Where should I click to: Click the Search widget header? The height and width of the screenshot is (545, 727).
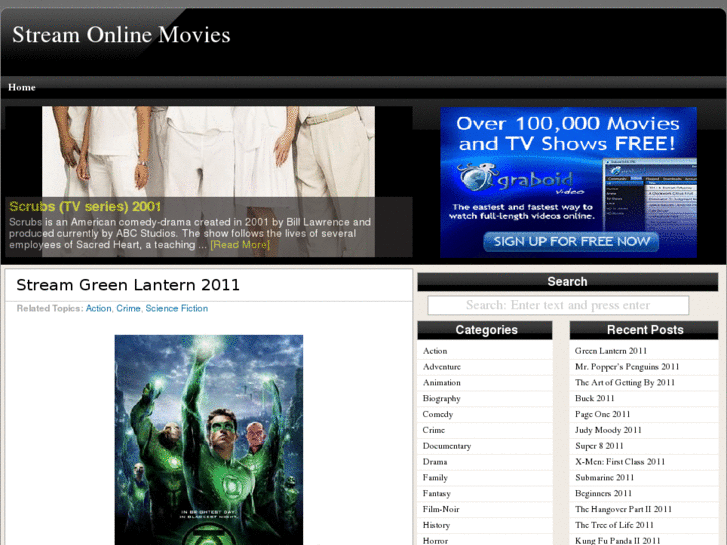click(568, 282)
